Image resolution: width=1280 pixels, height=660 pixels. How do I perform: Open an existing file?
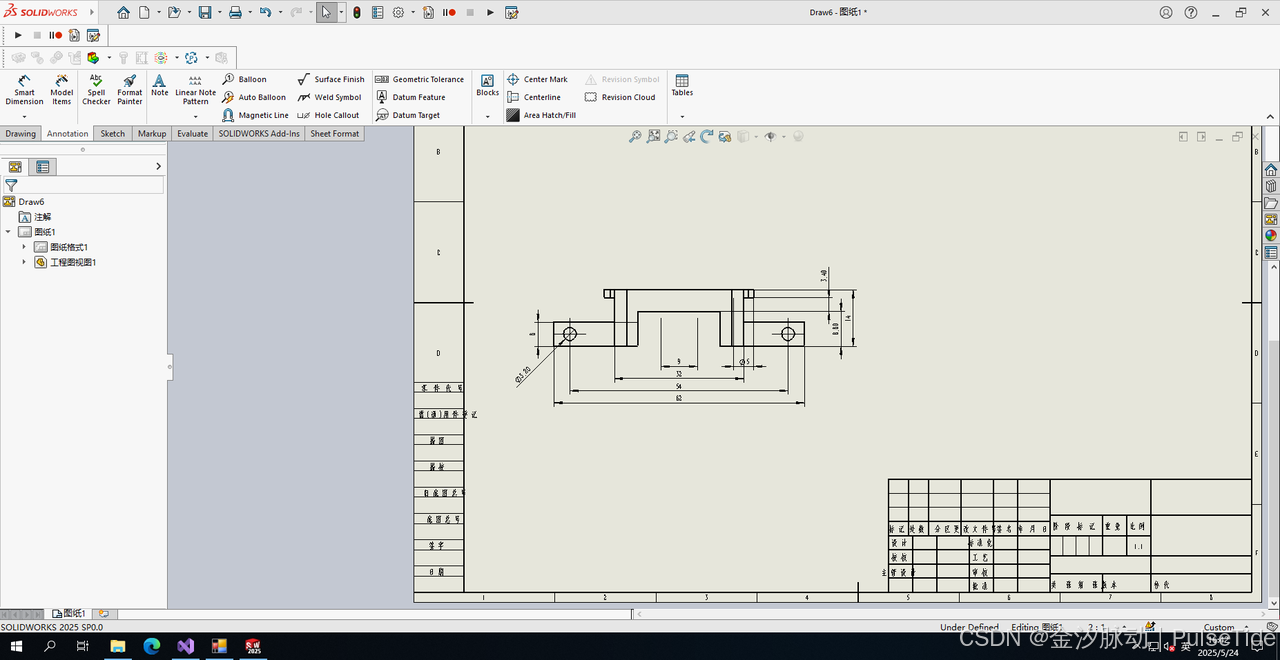(174, 13)
